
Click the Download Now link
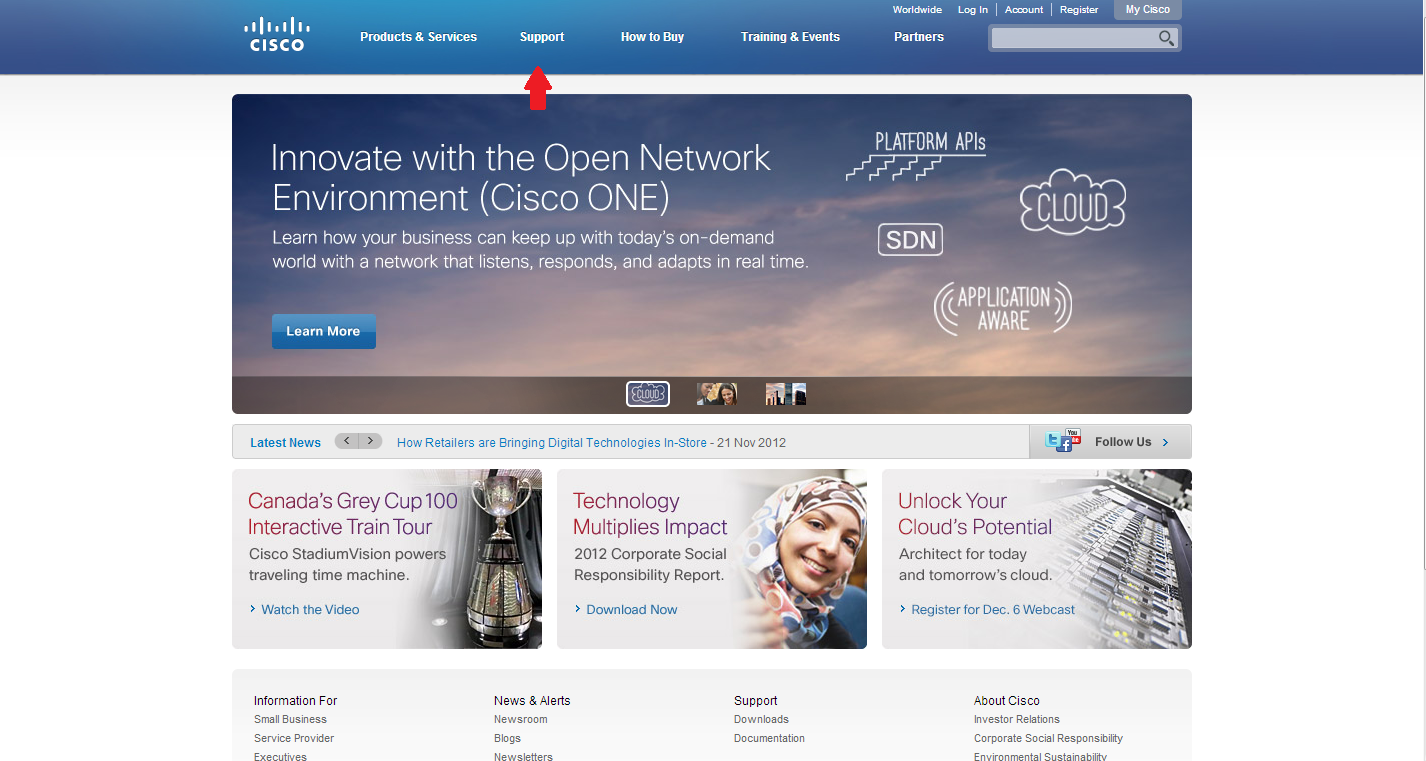click(632, 609)
